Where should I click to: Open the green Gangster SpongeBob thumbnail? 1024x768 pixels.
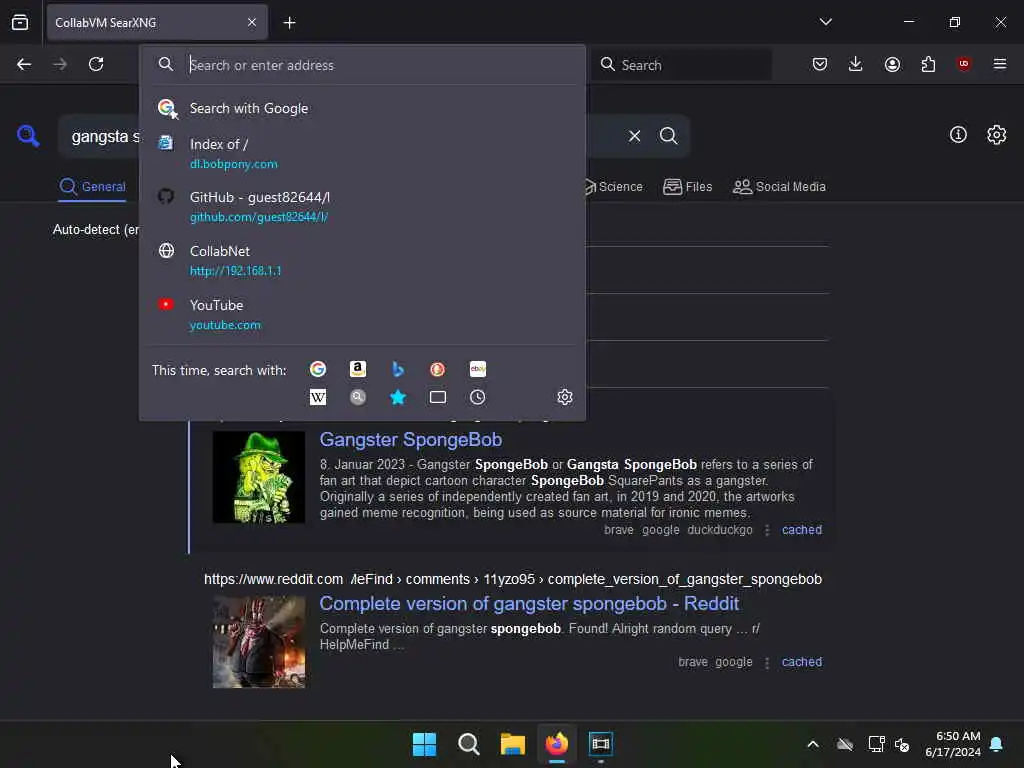click(x=259, y=477)
